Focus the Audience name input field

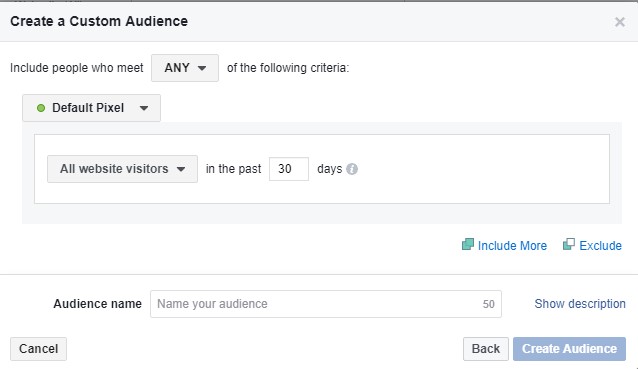(x=326, y=304)
